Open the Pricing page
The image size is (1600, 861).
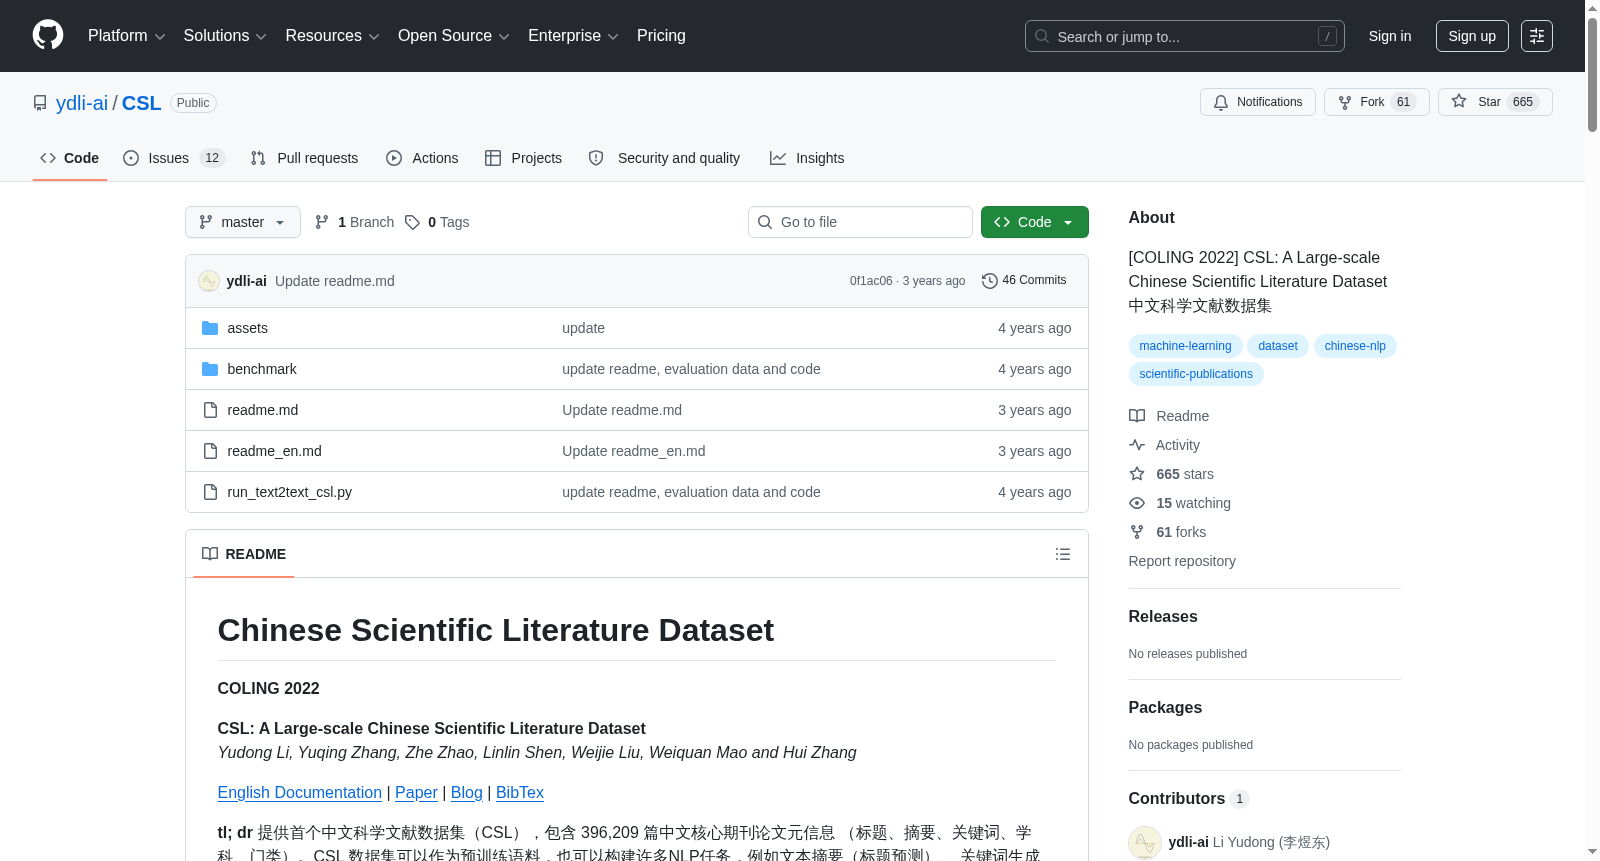[x=661, y=36]
